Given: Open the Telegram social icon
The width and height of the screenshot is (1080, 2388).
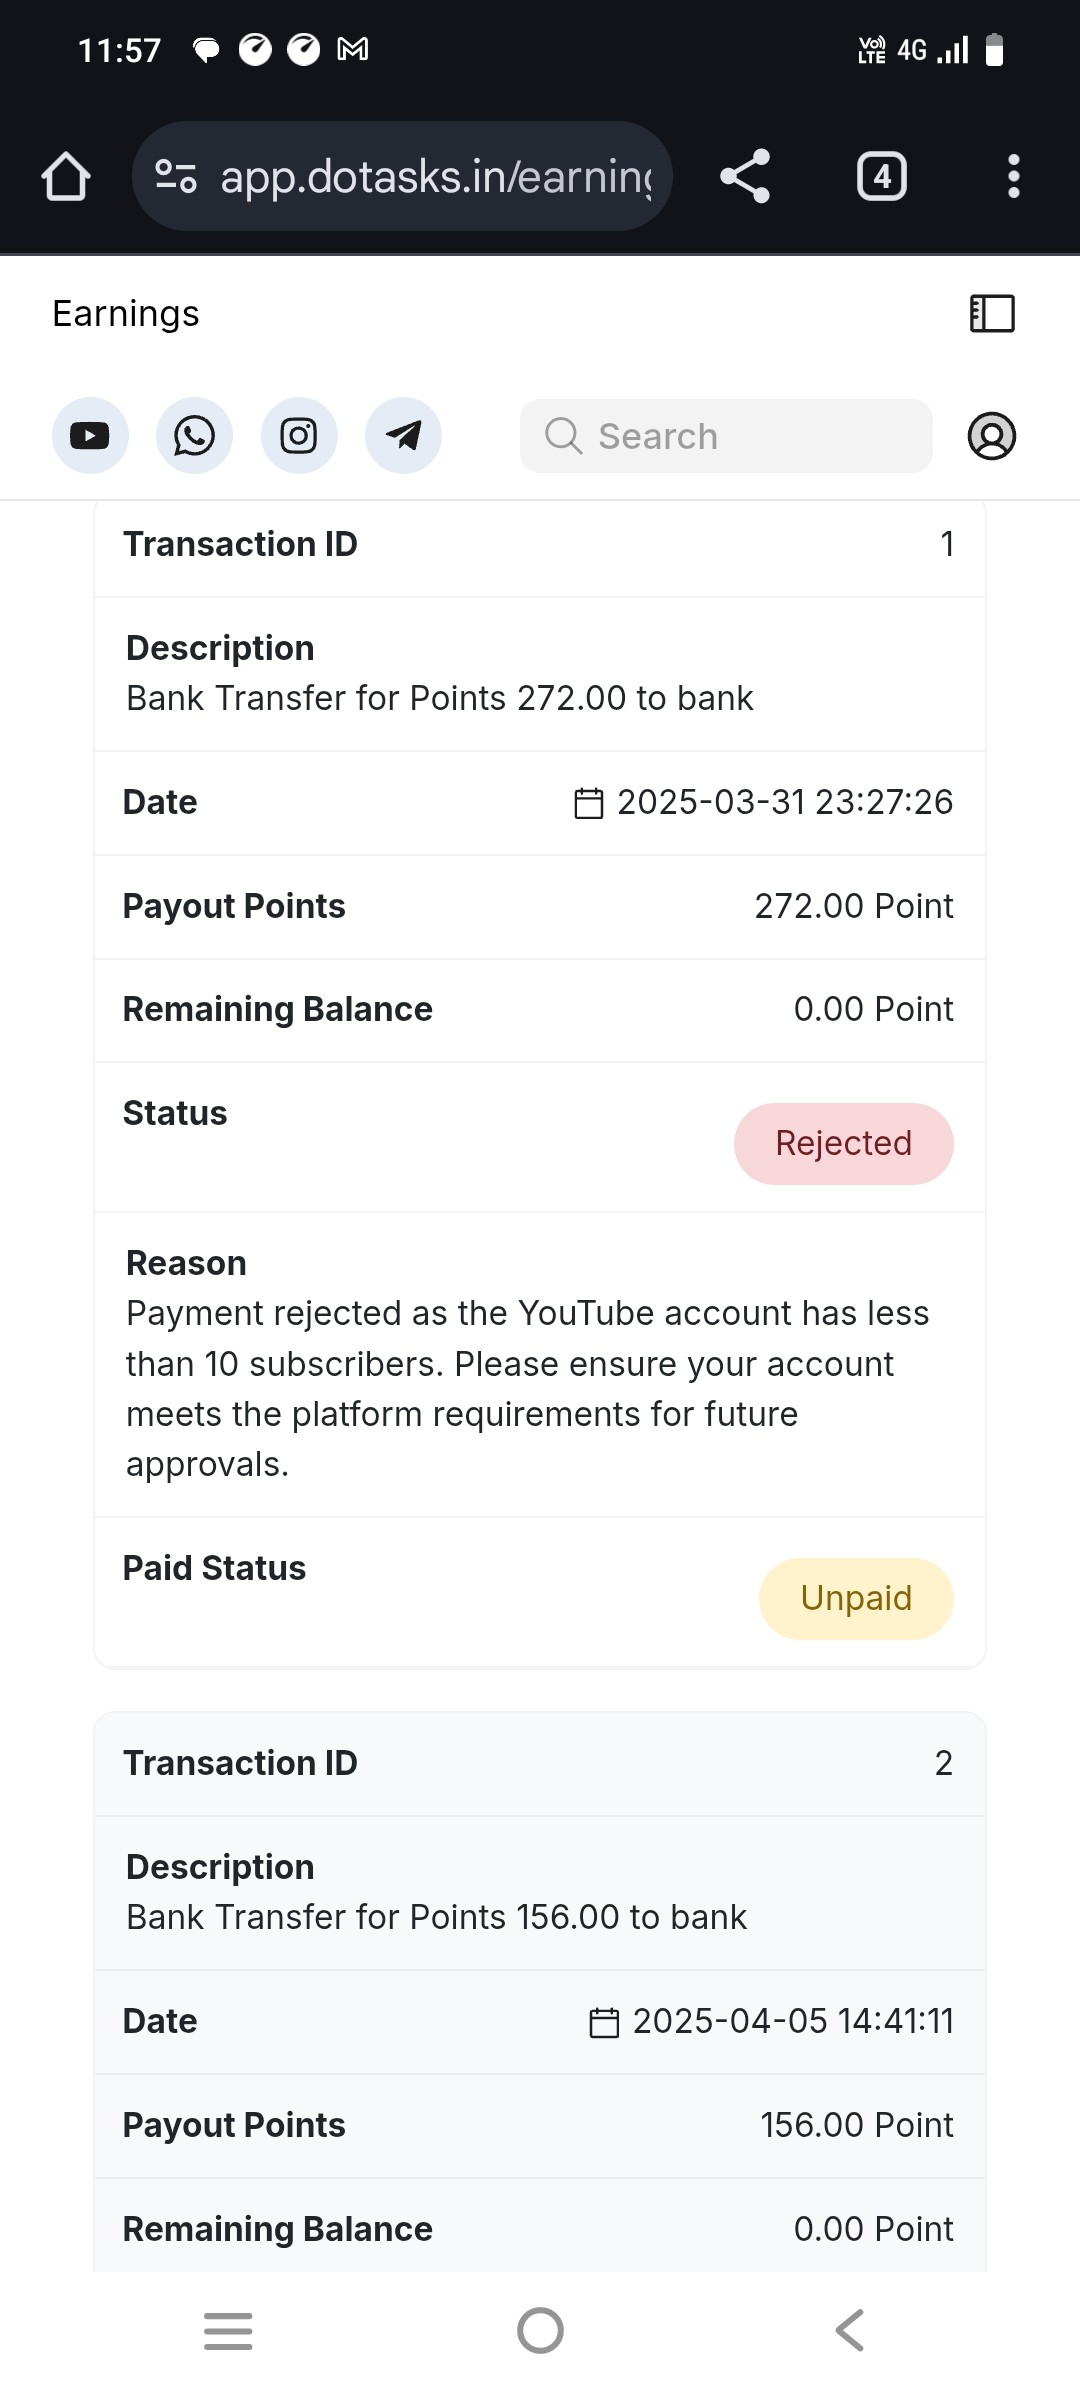Looking at the screenshot, I should pyautogui.click(x=403, y=436).
